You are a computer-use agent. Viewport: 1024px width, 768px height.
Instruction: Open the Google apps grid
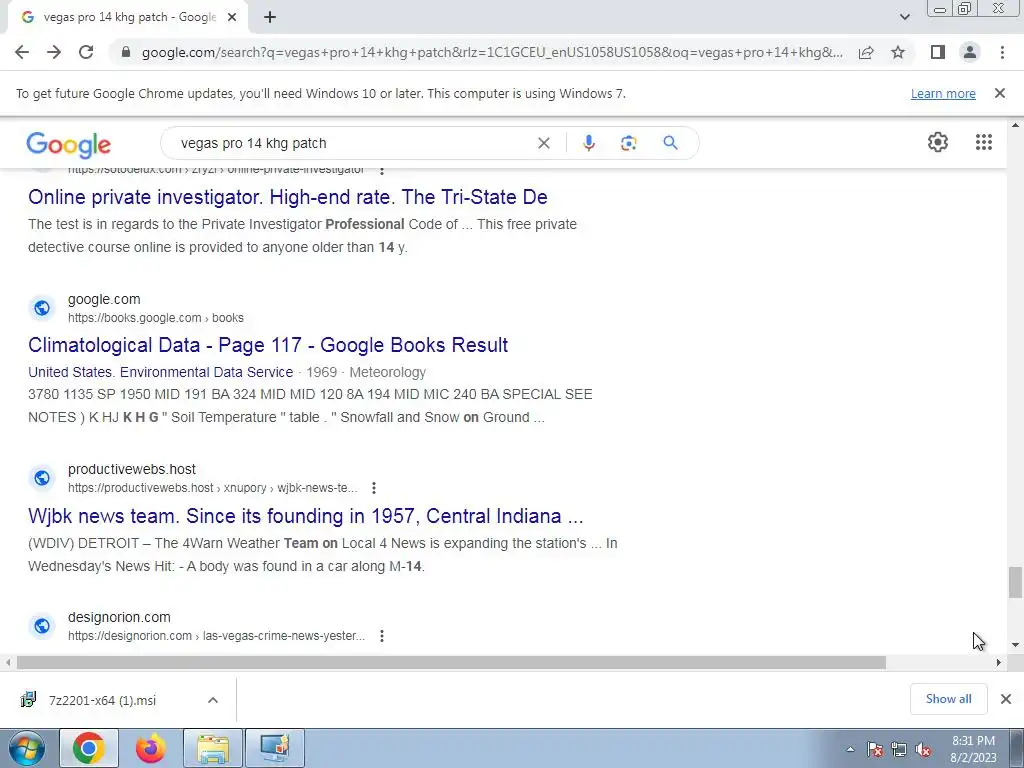984,142
